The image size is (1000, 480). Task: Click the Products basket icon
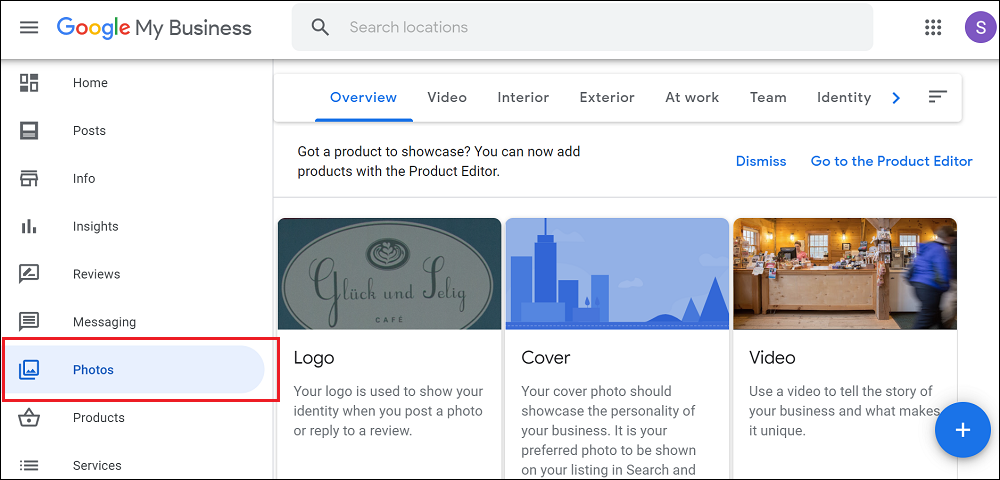29,418
